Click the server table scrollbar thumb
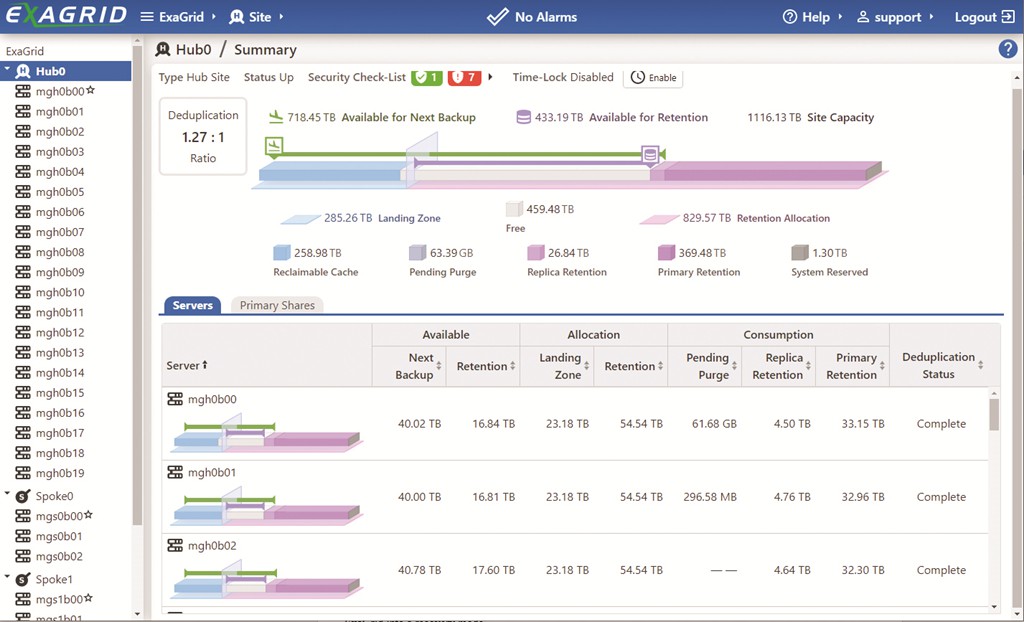The image size is (1024, 622). [994, 415]
